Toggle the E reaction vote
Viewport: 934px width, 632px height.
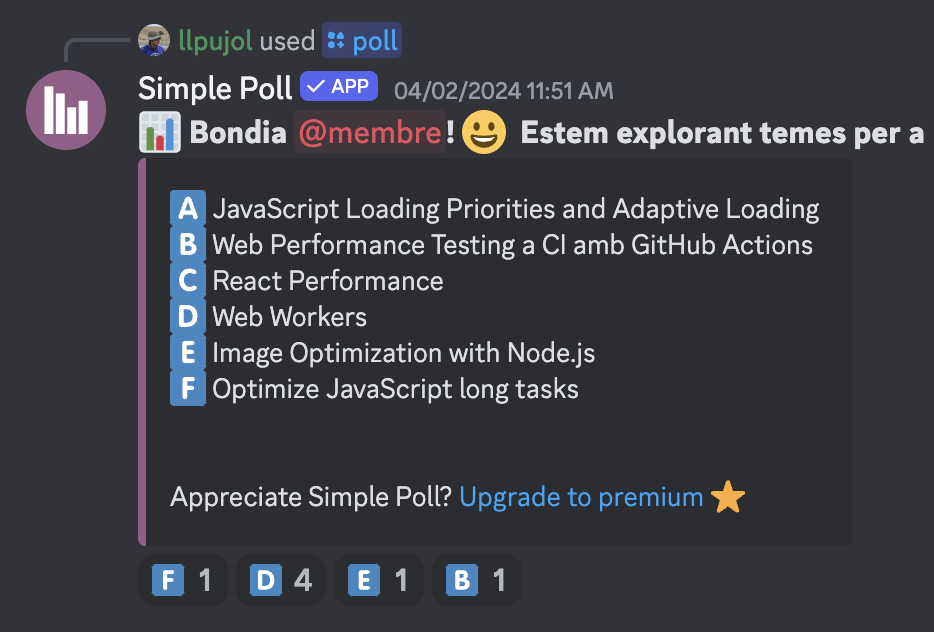pyautogui.click(x=378, y=580)
